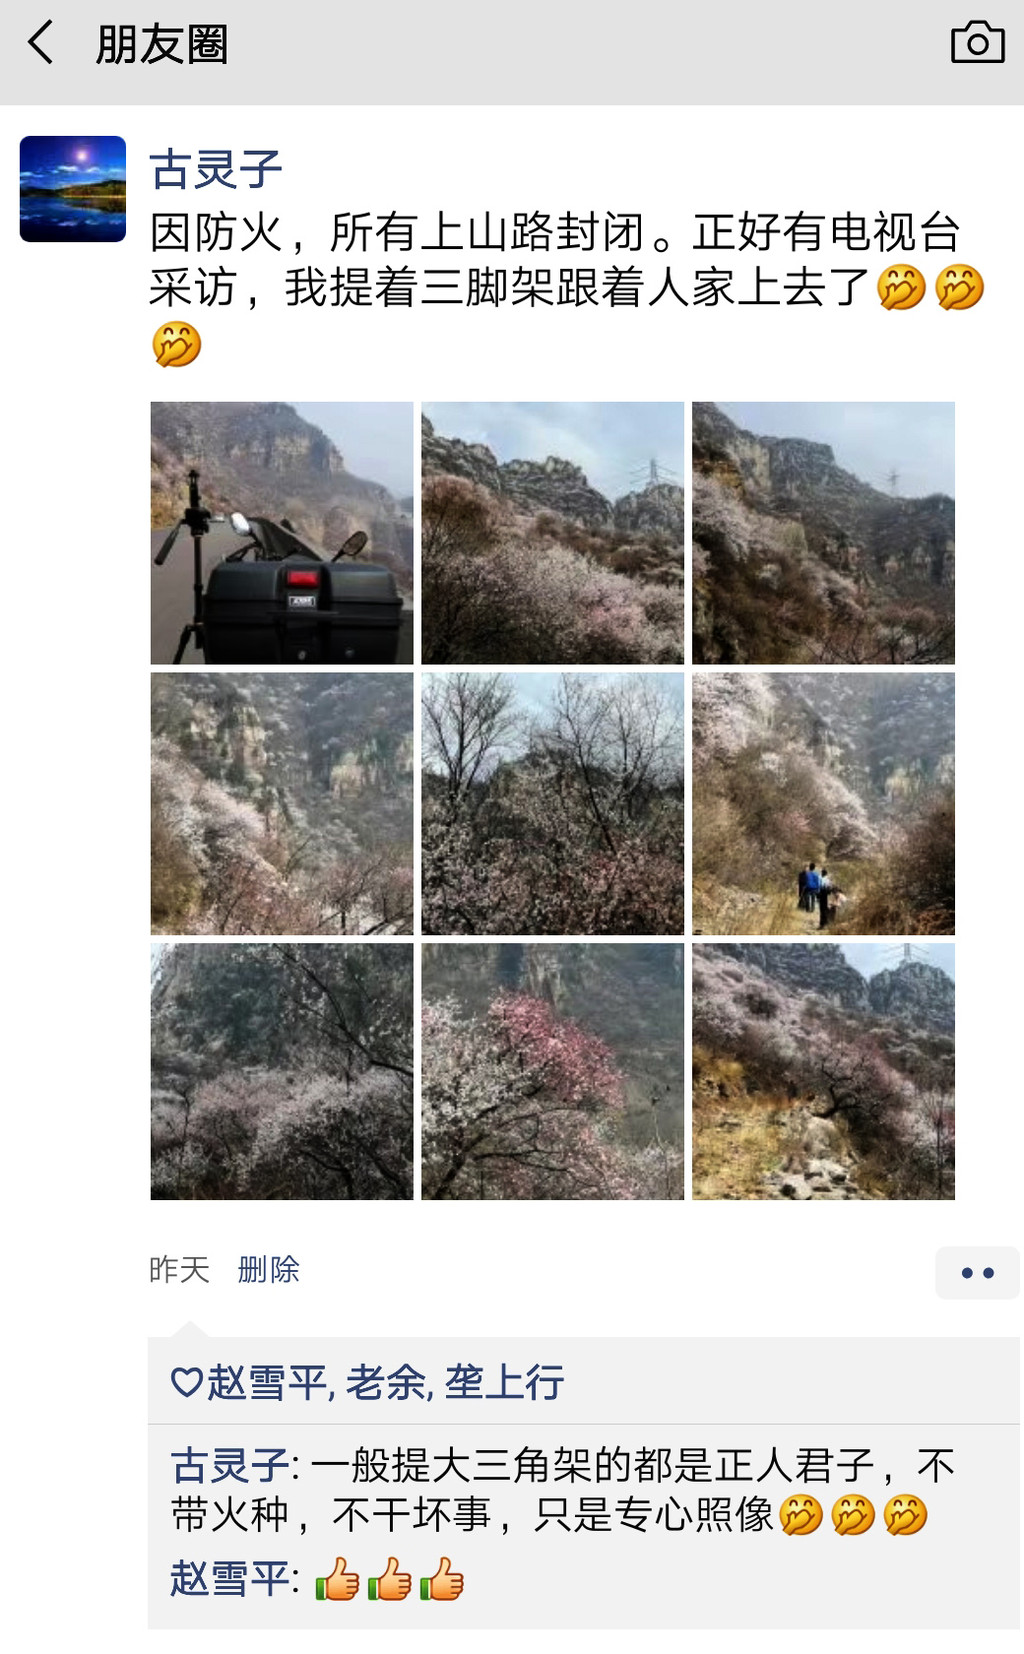Tap 古灵子's comment about tripods
This screenshot has width=1024, height=1654.
pos(563,1490)
